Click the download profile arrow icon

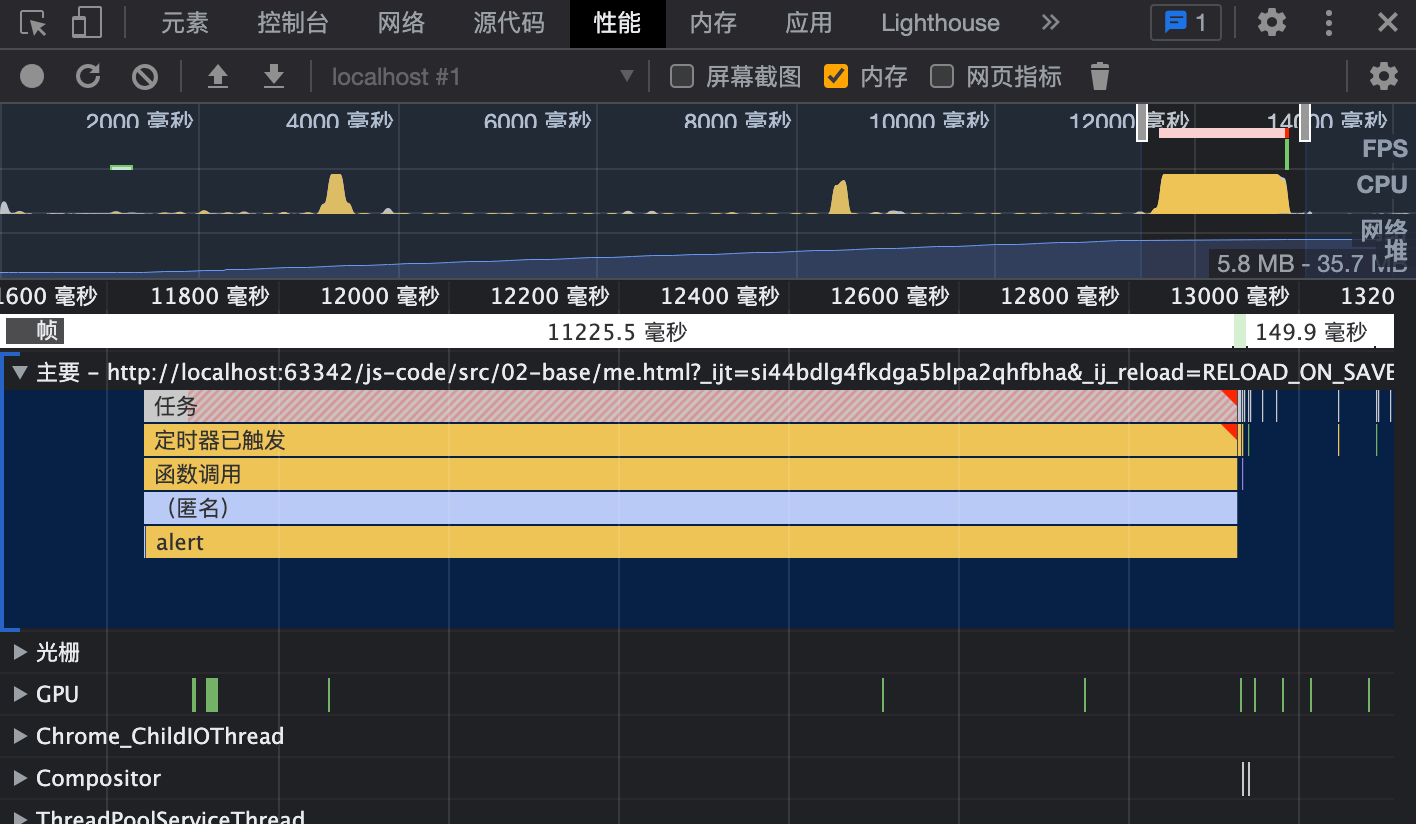(273, 76)
